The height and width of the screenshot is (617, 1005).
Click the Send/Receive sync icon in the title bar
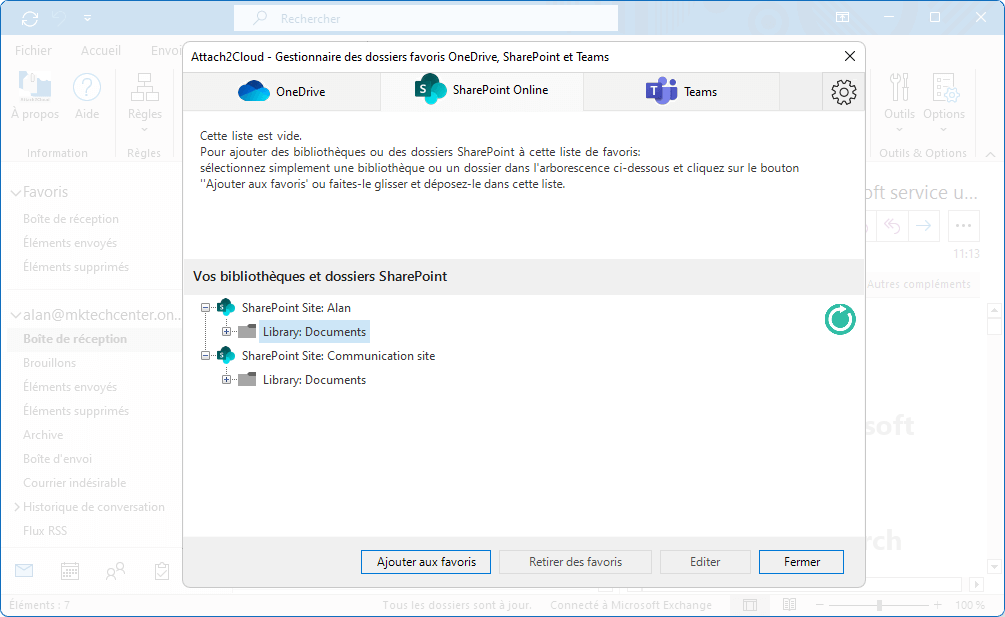click(28, 16)
